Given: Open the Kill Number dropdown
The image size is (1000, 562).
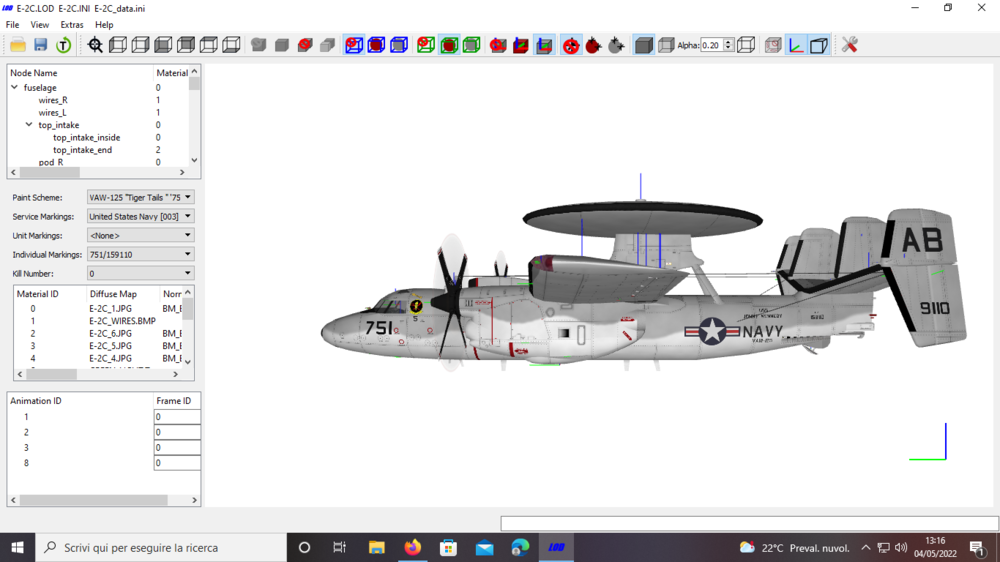Looking at the screenshot, I should click(140, 273).
